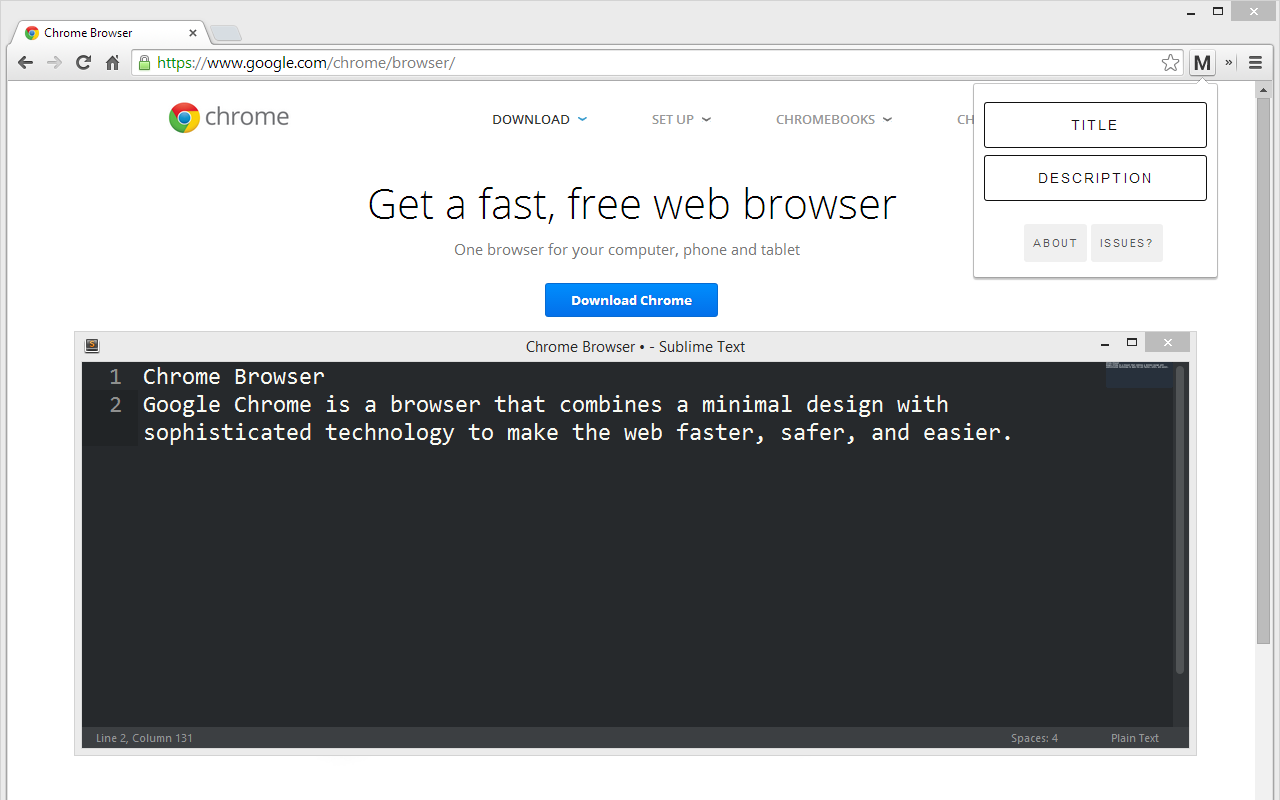1280x800 pixels.
Task: Click the Sublime Text app icon
Action: (x=92, y=346)
